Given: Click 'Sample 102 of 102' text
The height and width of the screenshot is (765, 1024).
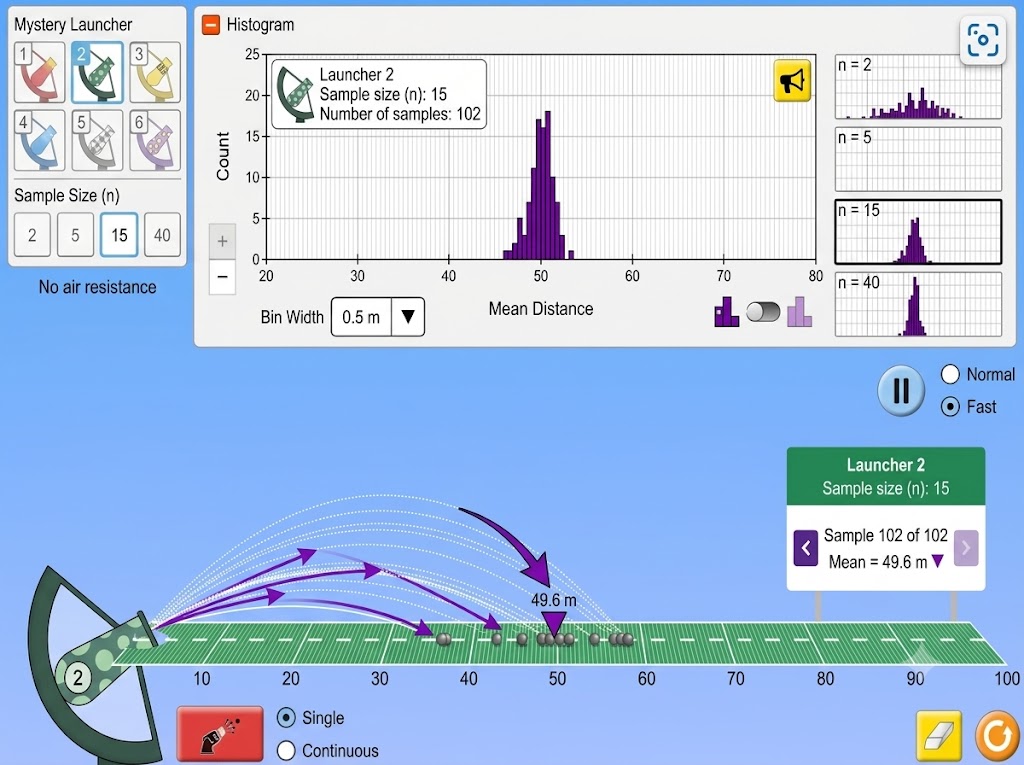Looking at the screenshot, I should click(x=886, y=535).
